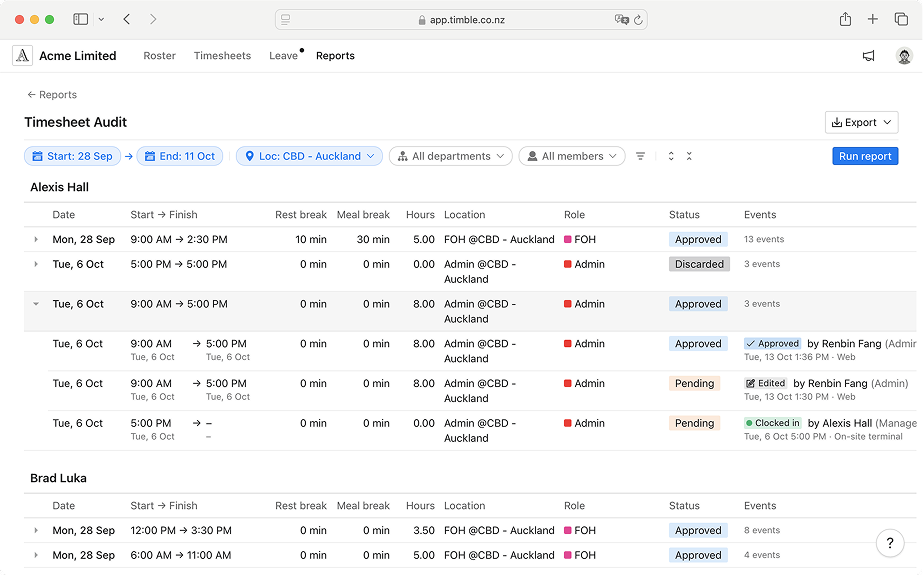Click the 'Clocked in' event badge
The width and height of the screenshot is (923, 576).
(x=773, y=423)
